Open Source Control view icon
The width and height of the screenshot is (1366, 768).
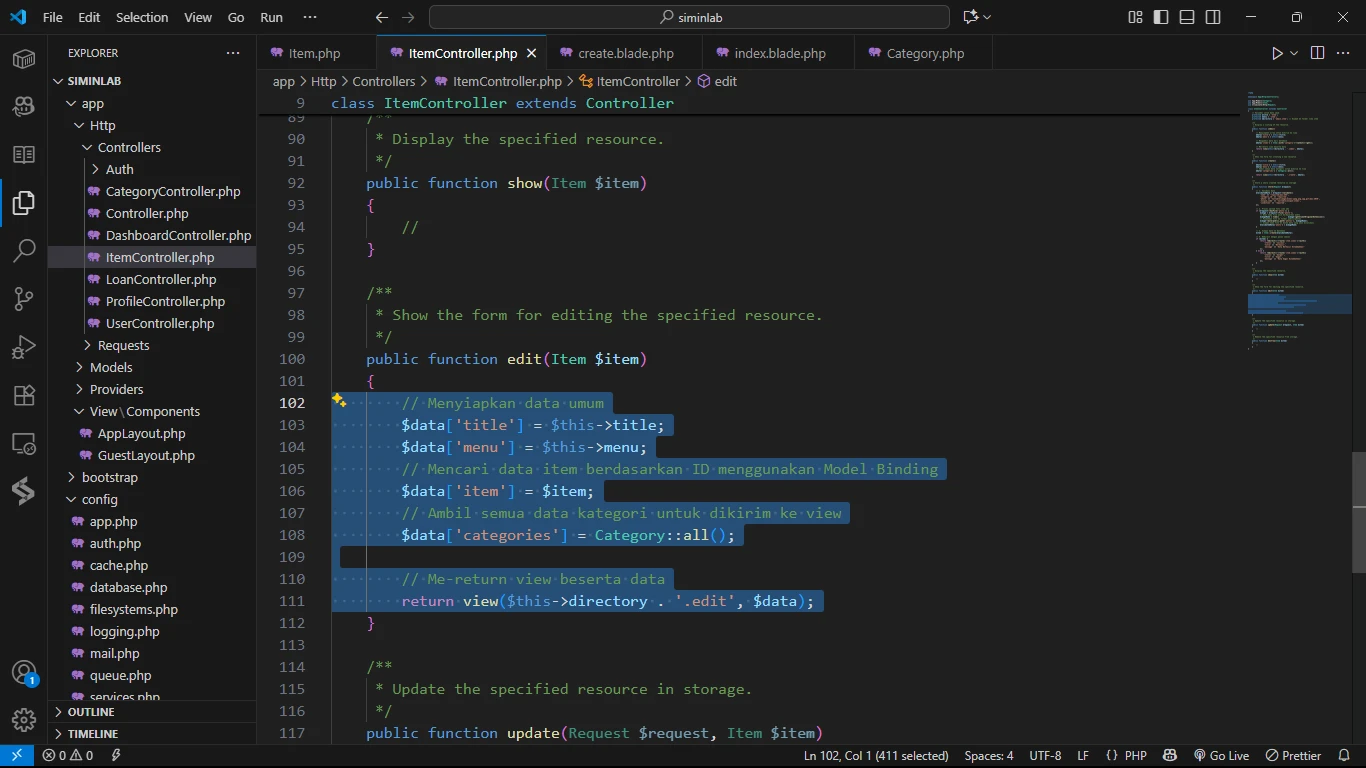(24, 299)
